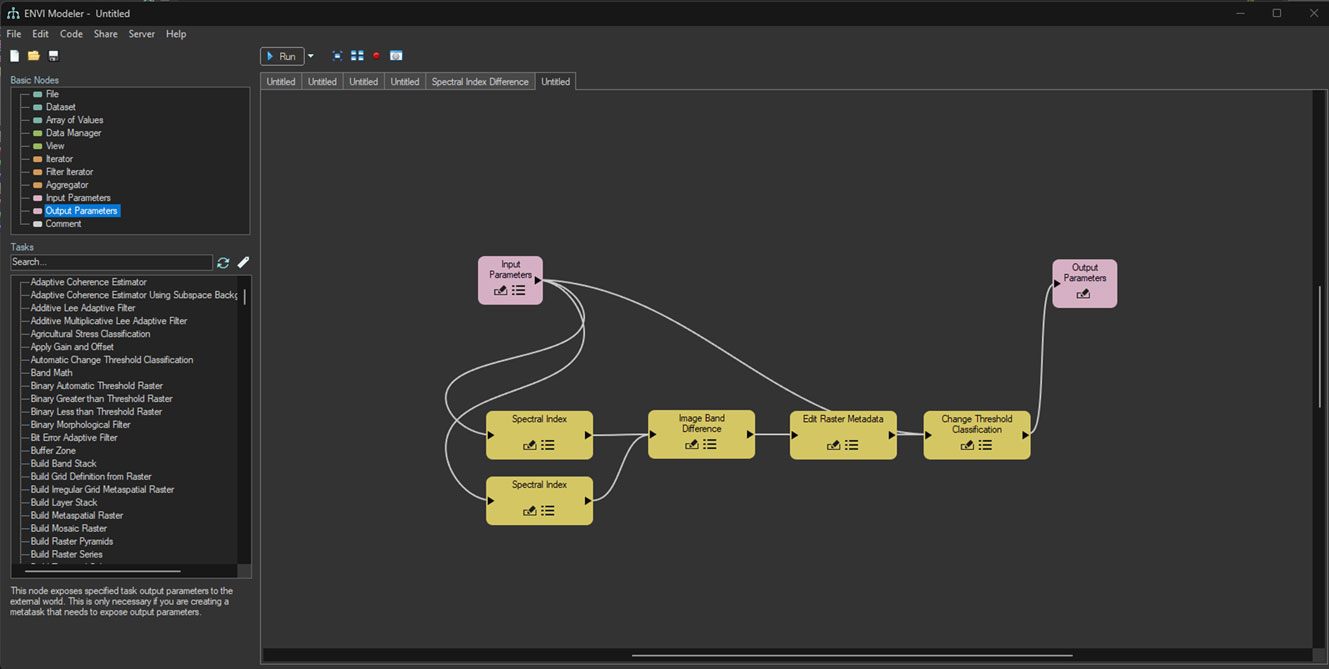1329x669 pixels.
Task: Click the blue four-square grid icon in toolbar
Action: 357,56
